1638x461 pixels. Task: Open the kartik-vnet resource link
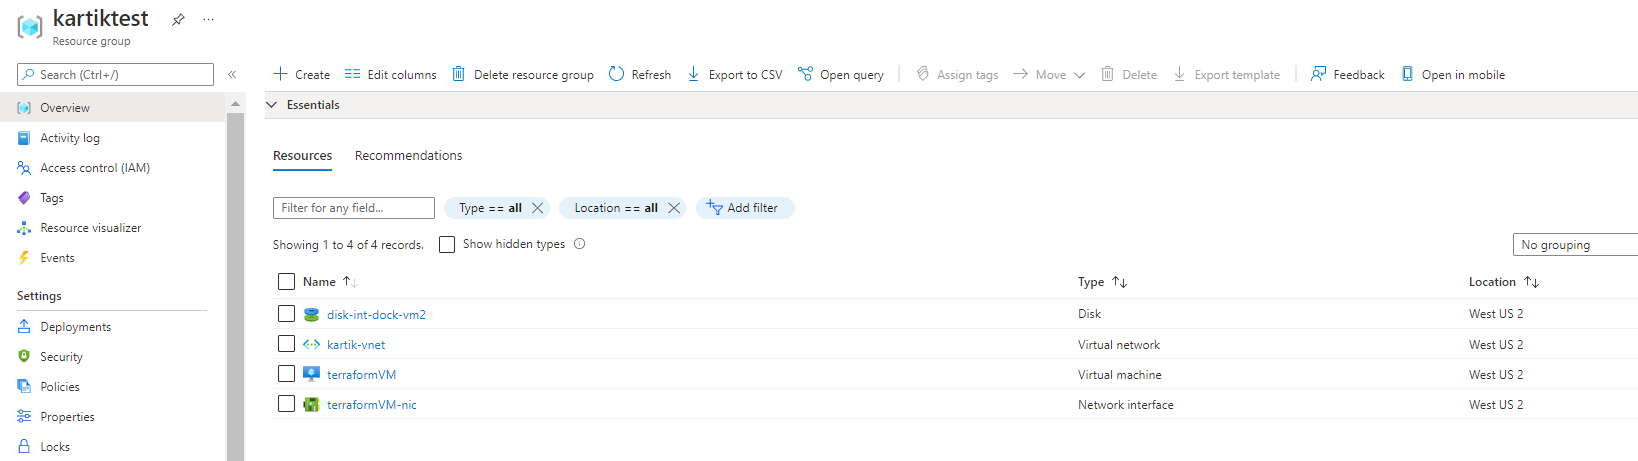[x=356, y=344]
